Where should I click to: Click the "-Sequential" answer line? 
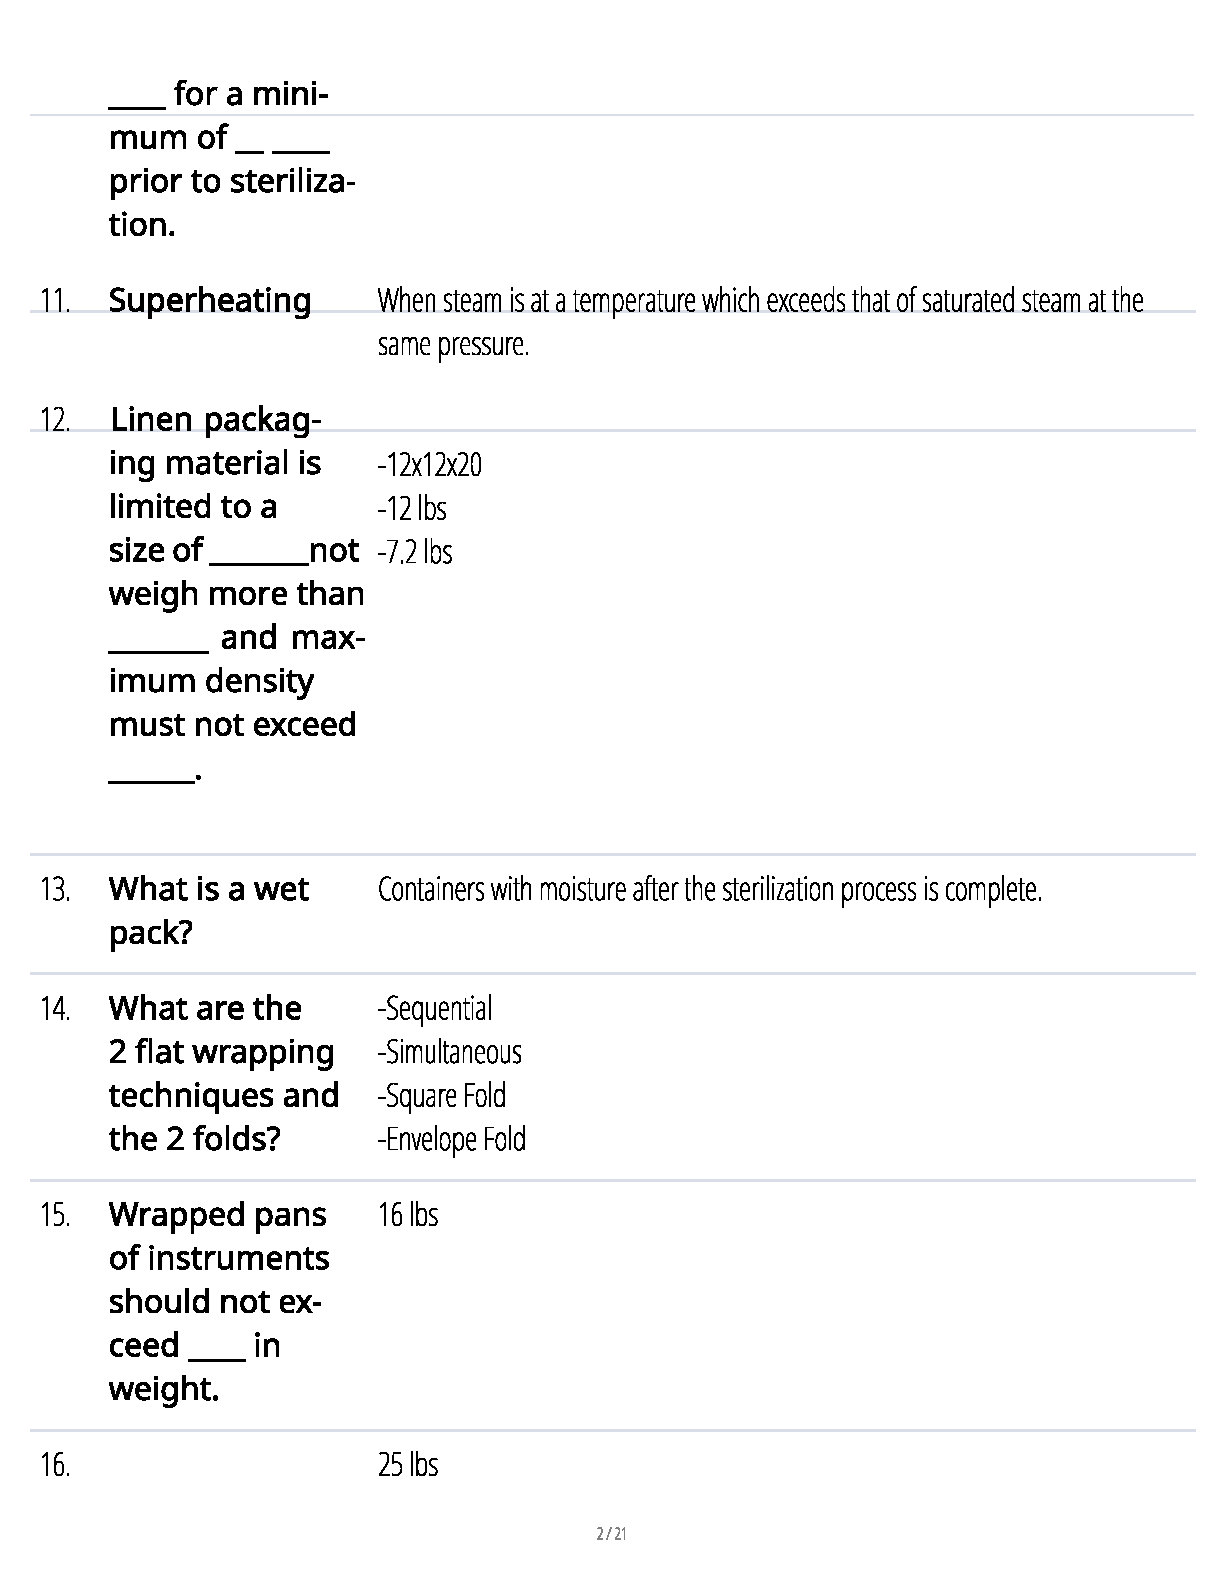[435, 1008]
